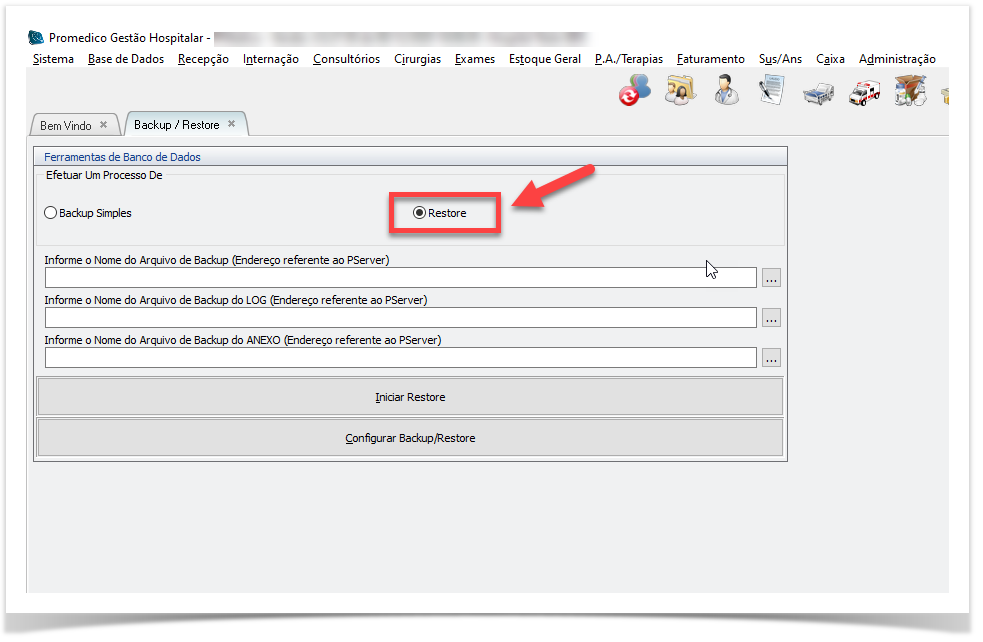Open the medicine supplies box icon

909,92
